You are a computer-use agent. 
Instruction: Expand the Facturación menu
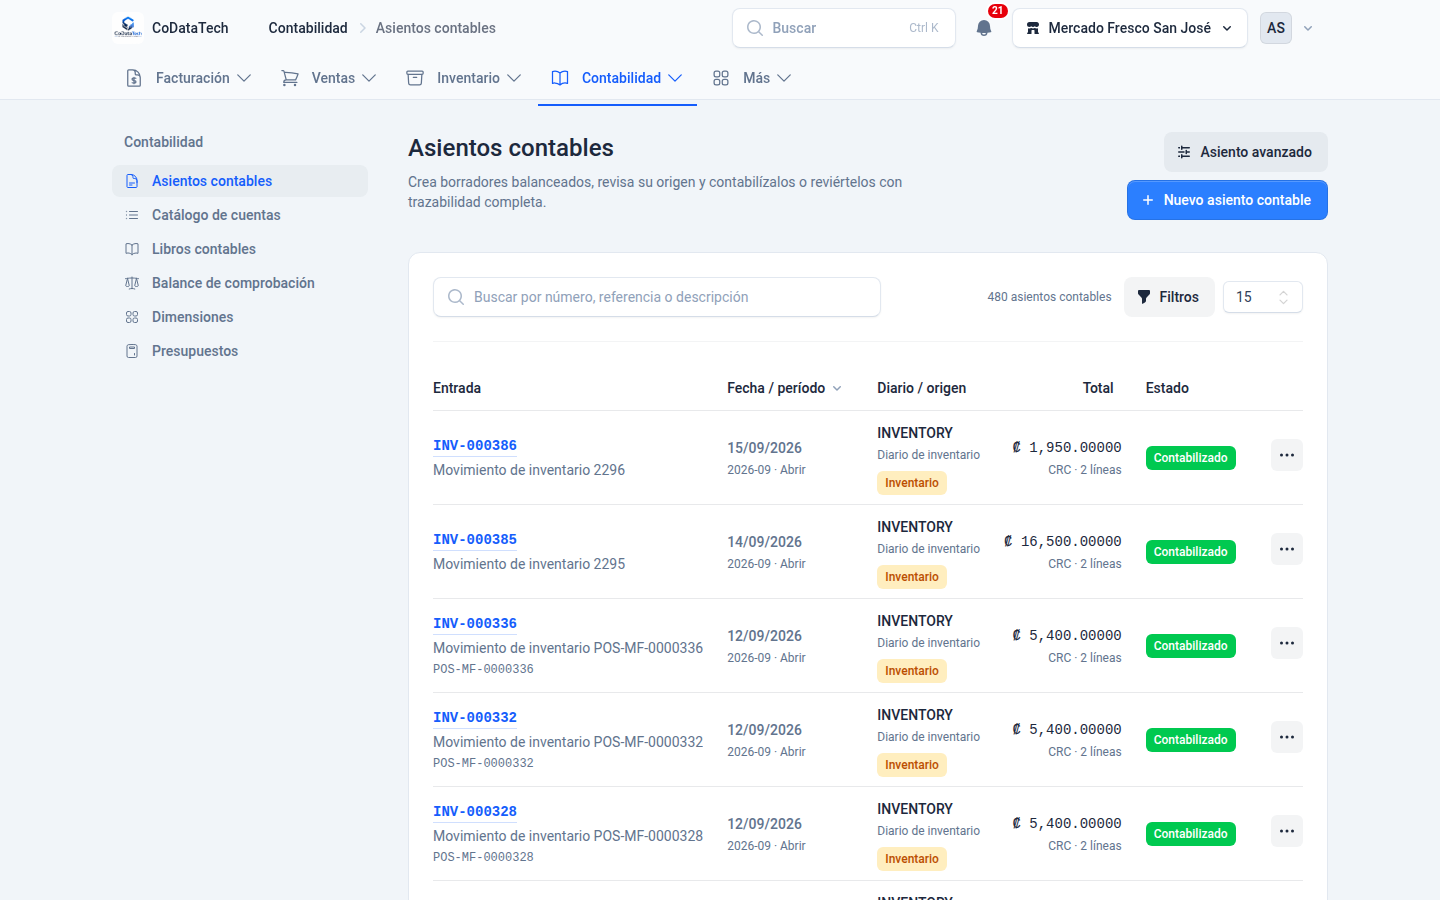click(x=189, y=78)
